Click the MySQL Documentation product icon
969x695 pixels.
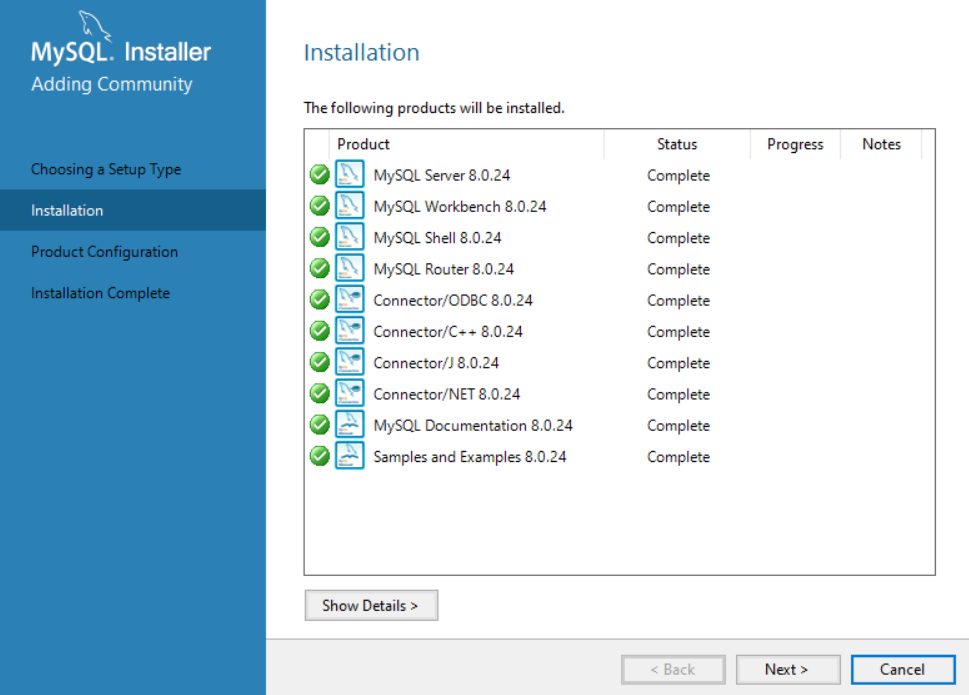point(349,424)
